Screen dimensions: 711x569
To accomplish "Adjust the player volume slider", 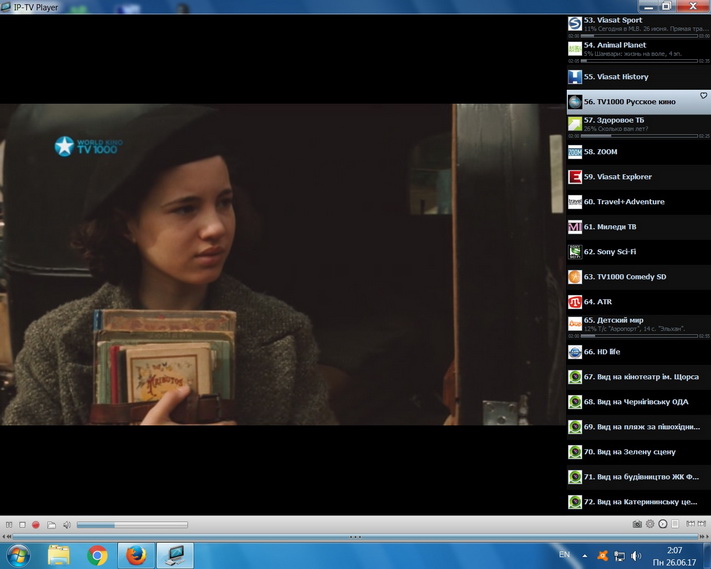I will 132,525.
